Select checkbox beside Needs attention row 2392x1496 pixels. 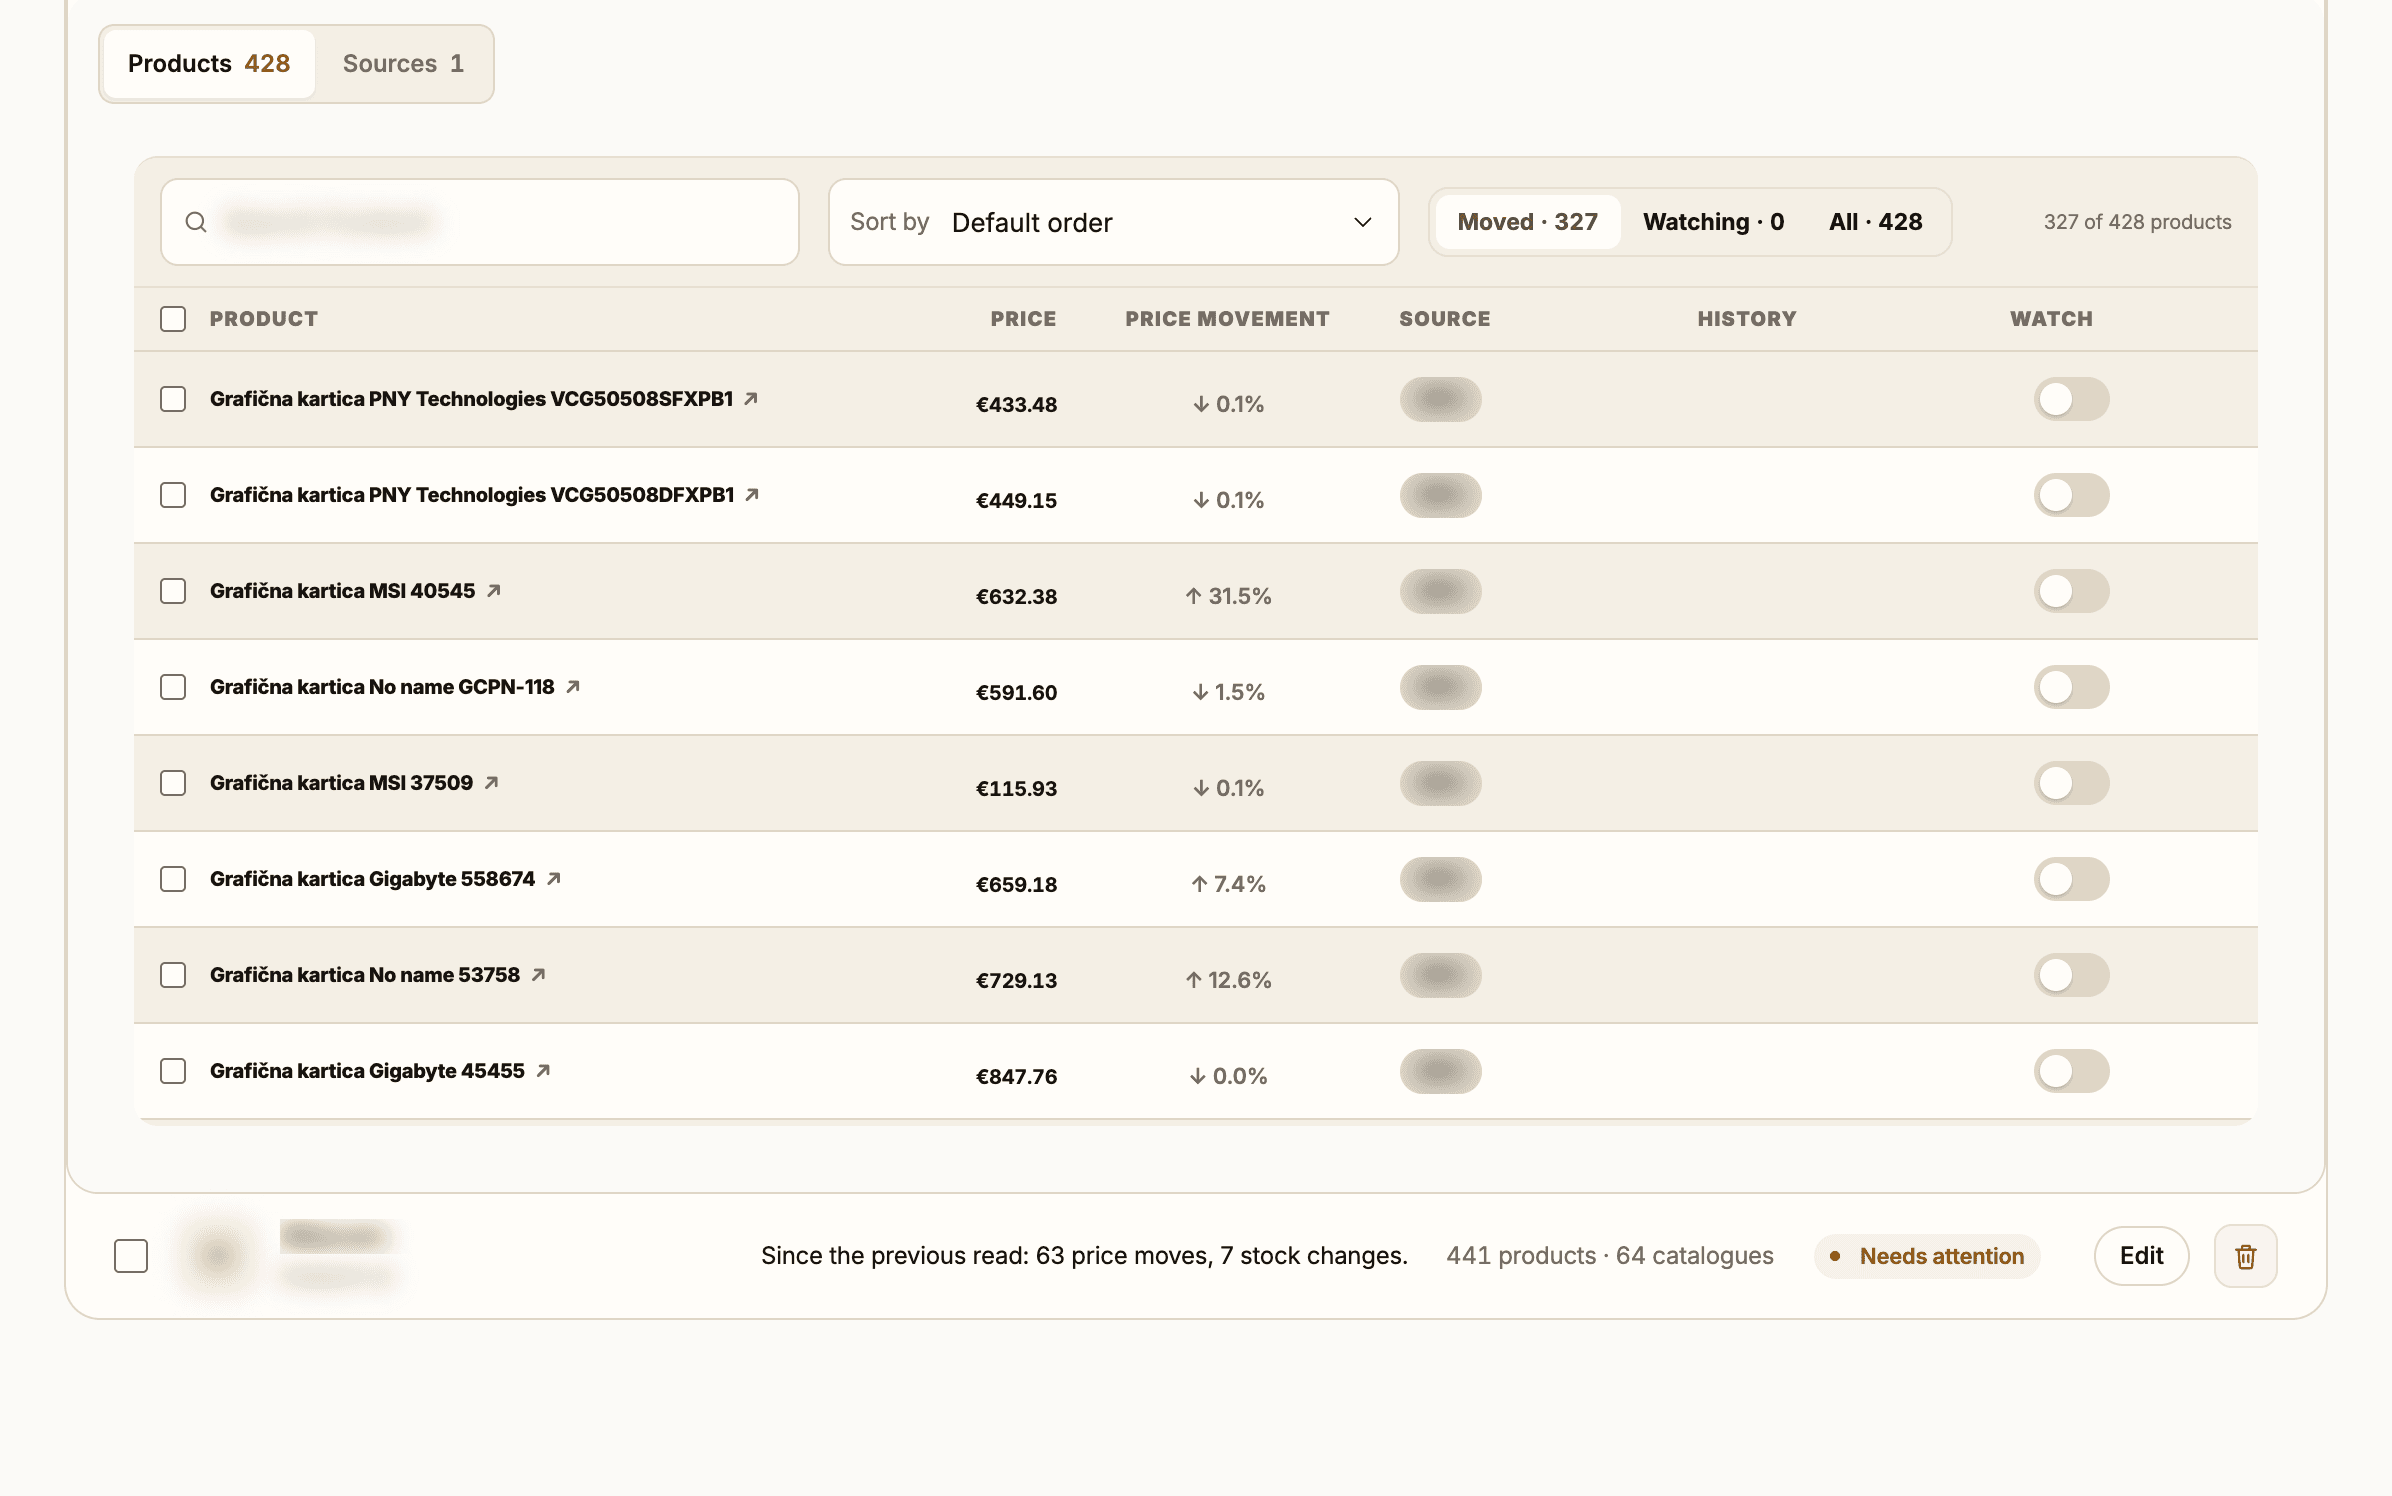click(x=131, y=1256)
